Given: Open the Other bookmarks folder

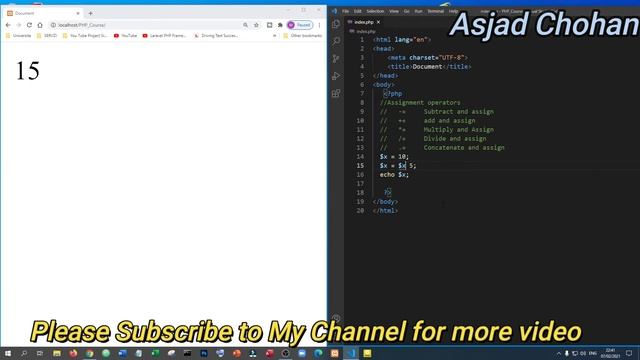Looking at the screenshot, I should tap(302, 36).
